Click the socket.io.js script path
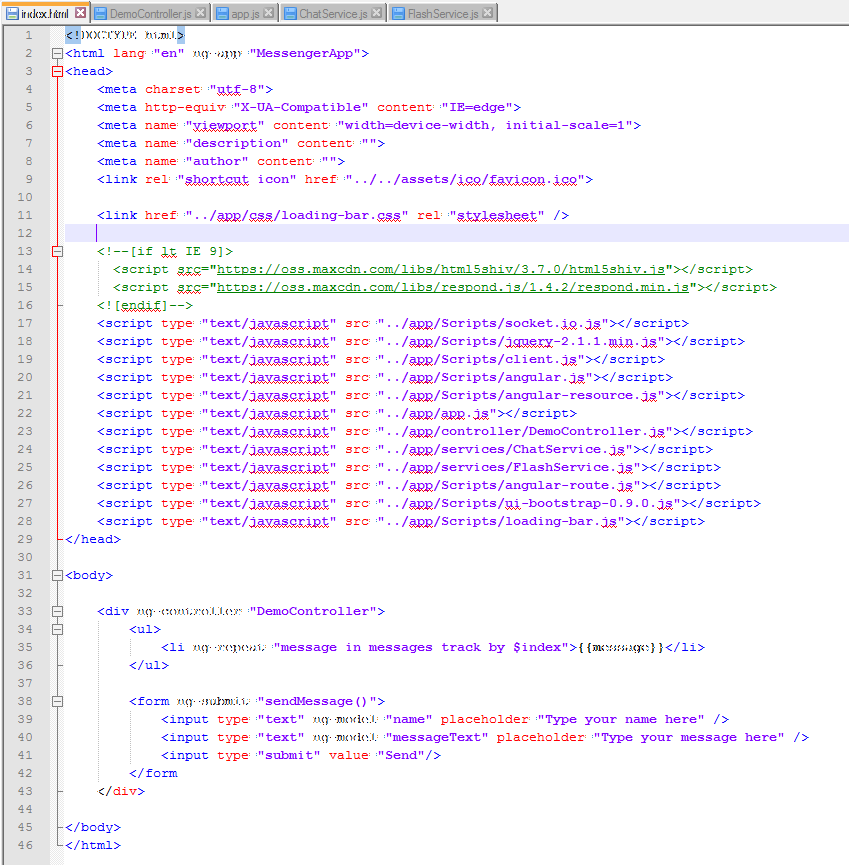Image resolution: width=849 pixels, height=865 pixels. click(x=493, y=323)
